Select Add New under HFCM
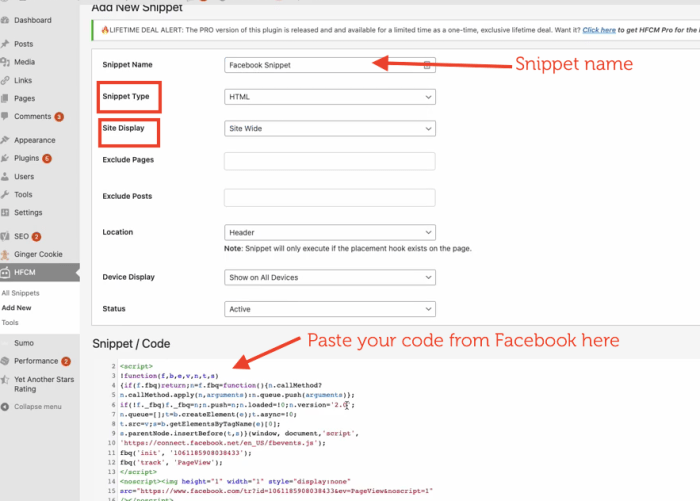 coord(17,308)
